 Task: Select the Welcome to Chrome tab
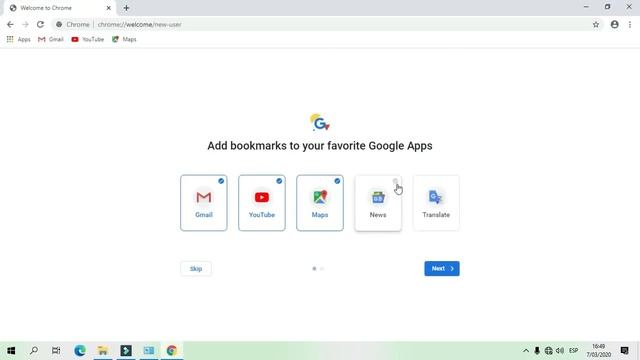tap(60, 8)
